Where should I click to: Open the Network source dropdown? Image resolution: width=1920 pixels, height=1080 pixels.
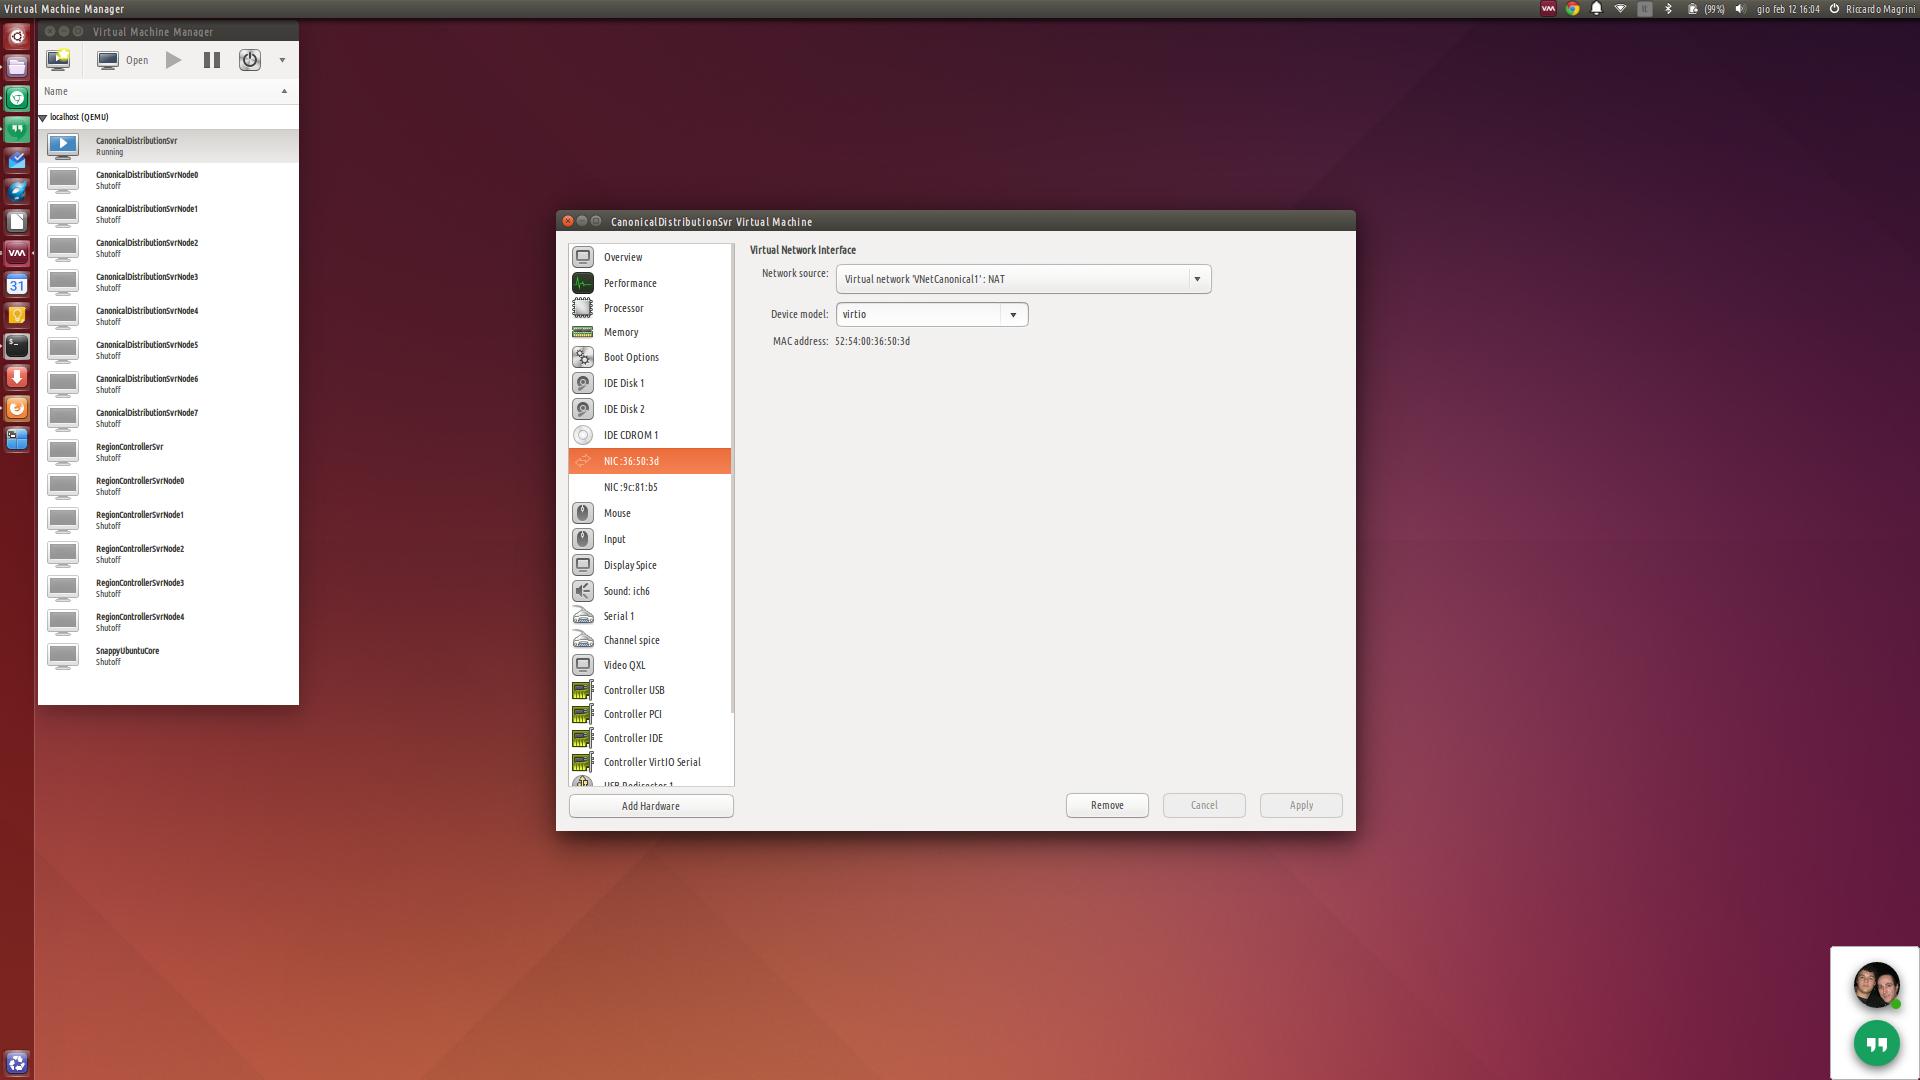click(x=1023, y=279)
